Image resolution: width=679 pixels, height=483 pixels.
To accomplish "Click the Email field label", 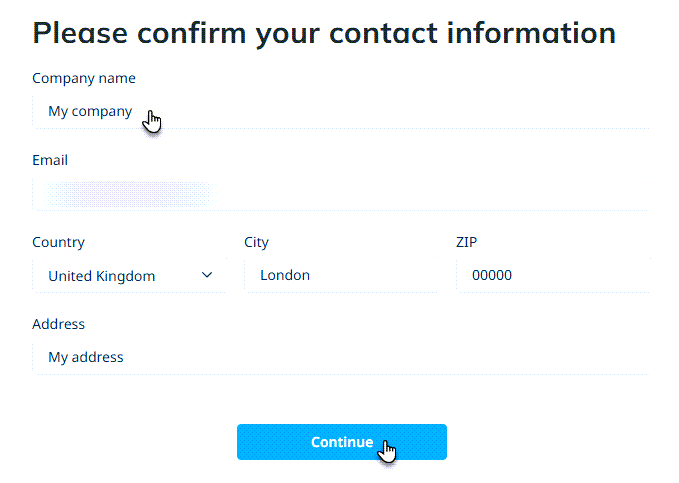I will 50,160.
